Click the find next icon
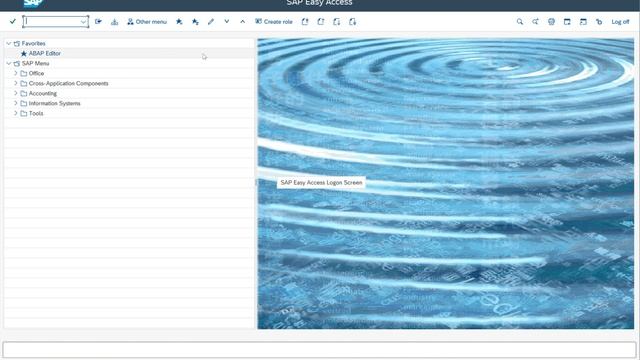Viewport: 640px width, 360px height. pos(535,22)
